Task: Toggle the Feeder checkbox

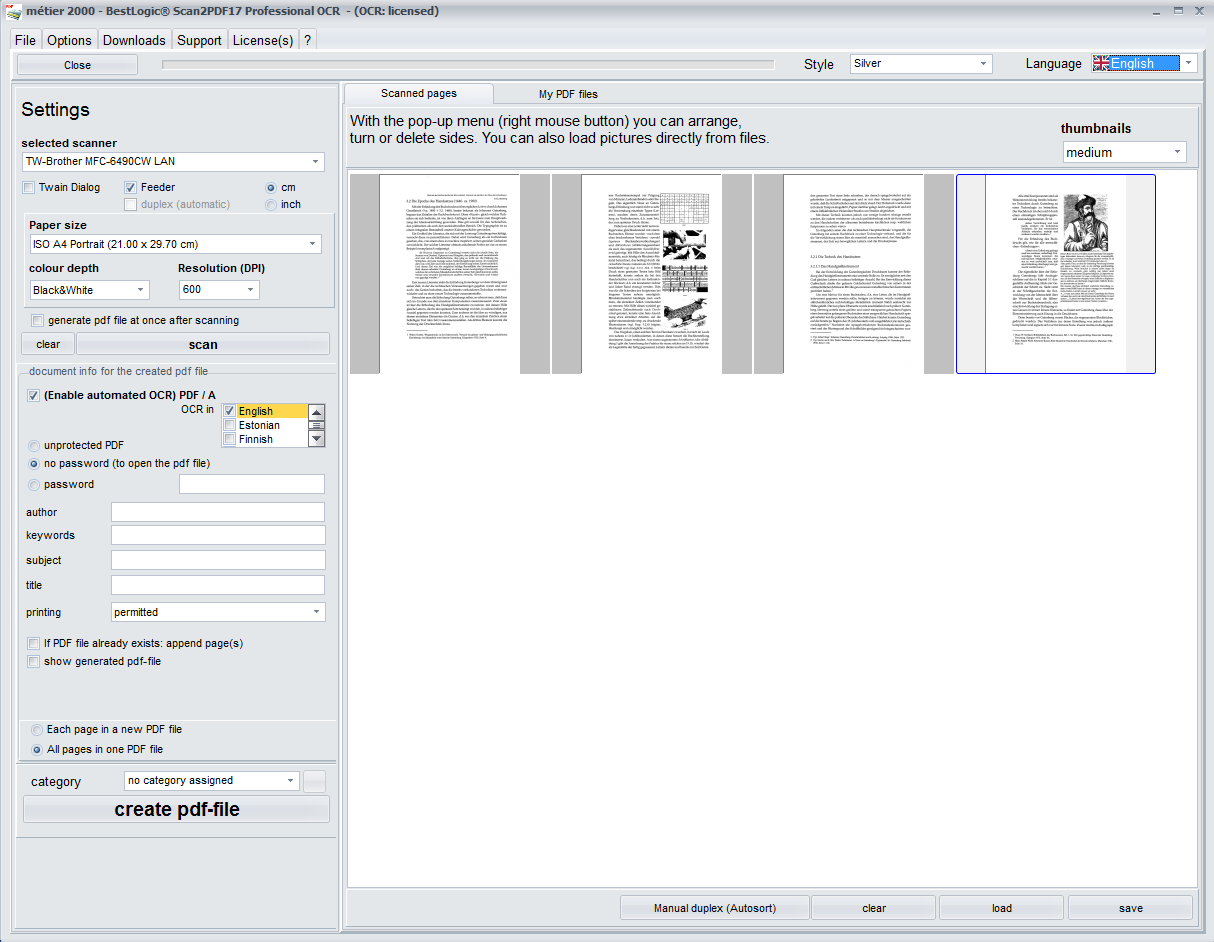Action: (131, 187)
